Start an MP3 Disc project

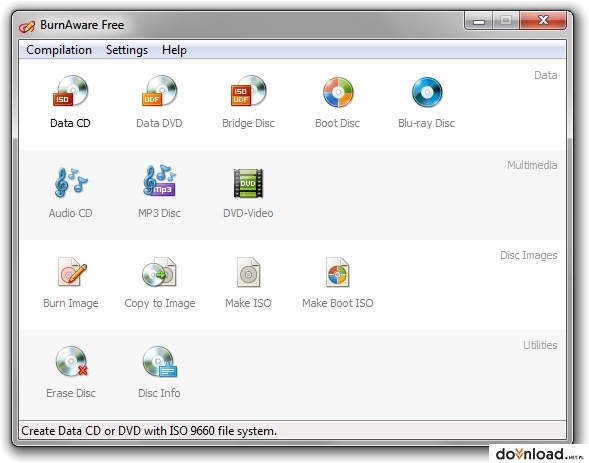coord(159,181)
